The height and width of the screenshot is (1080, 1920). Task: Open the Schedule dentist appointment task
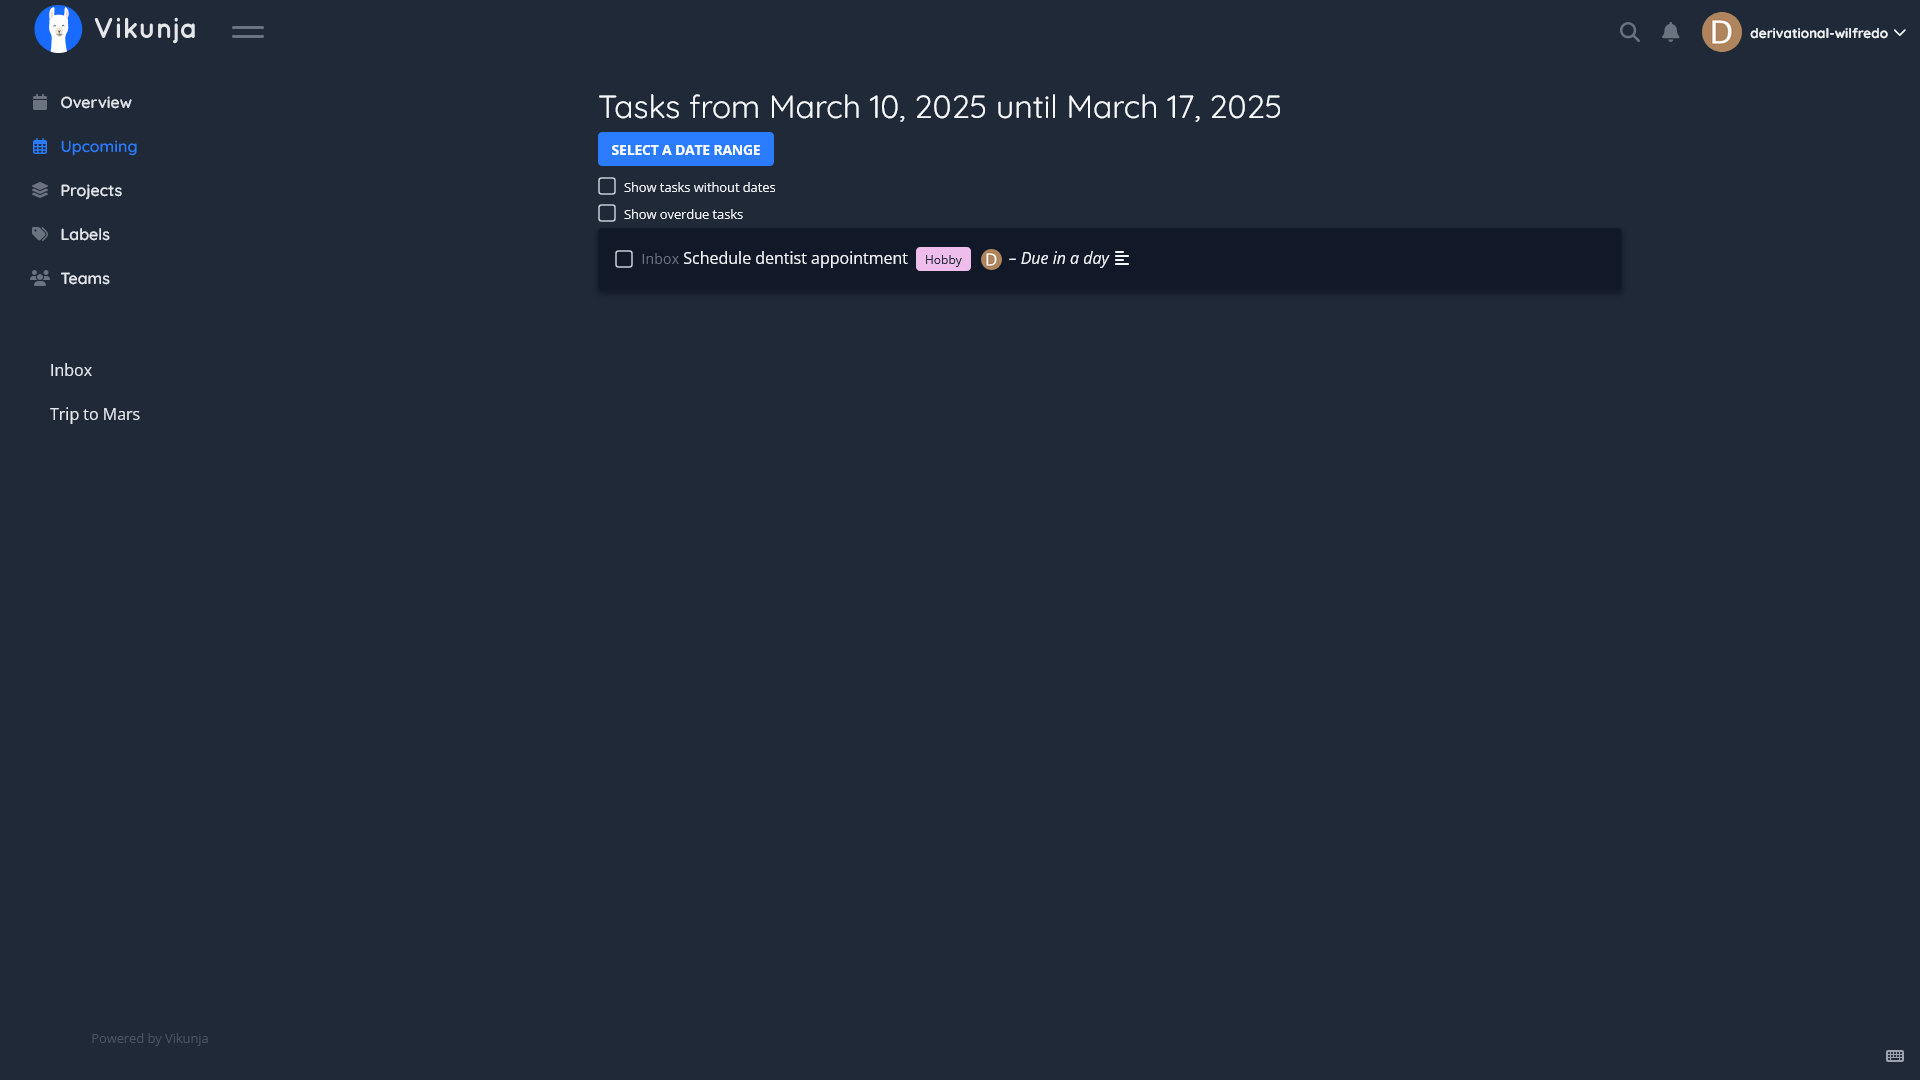(795, 258)
